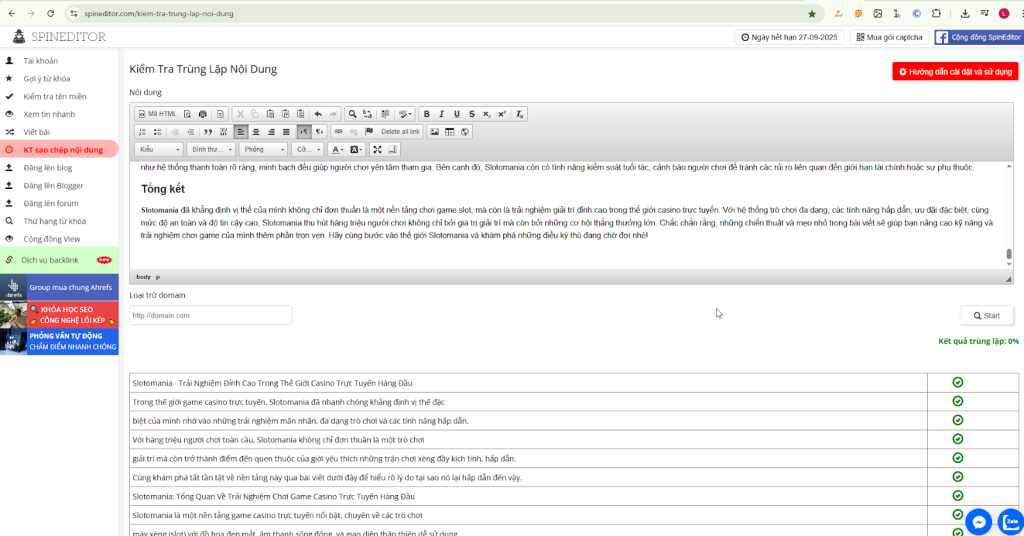Viewport: 1024px width, 536px height.
Task: Apply italic formatting in the editor
Action: [441, 114]
